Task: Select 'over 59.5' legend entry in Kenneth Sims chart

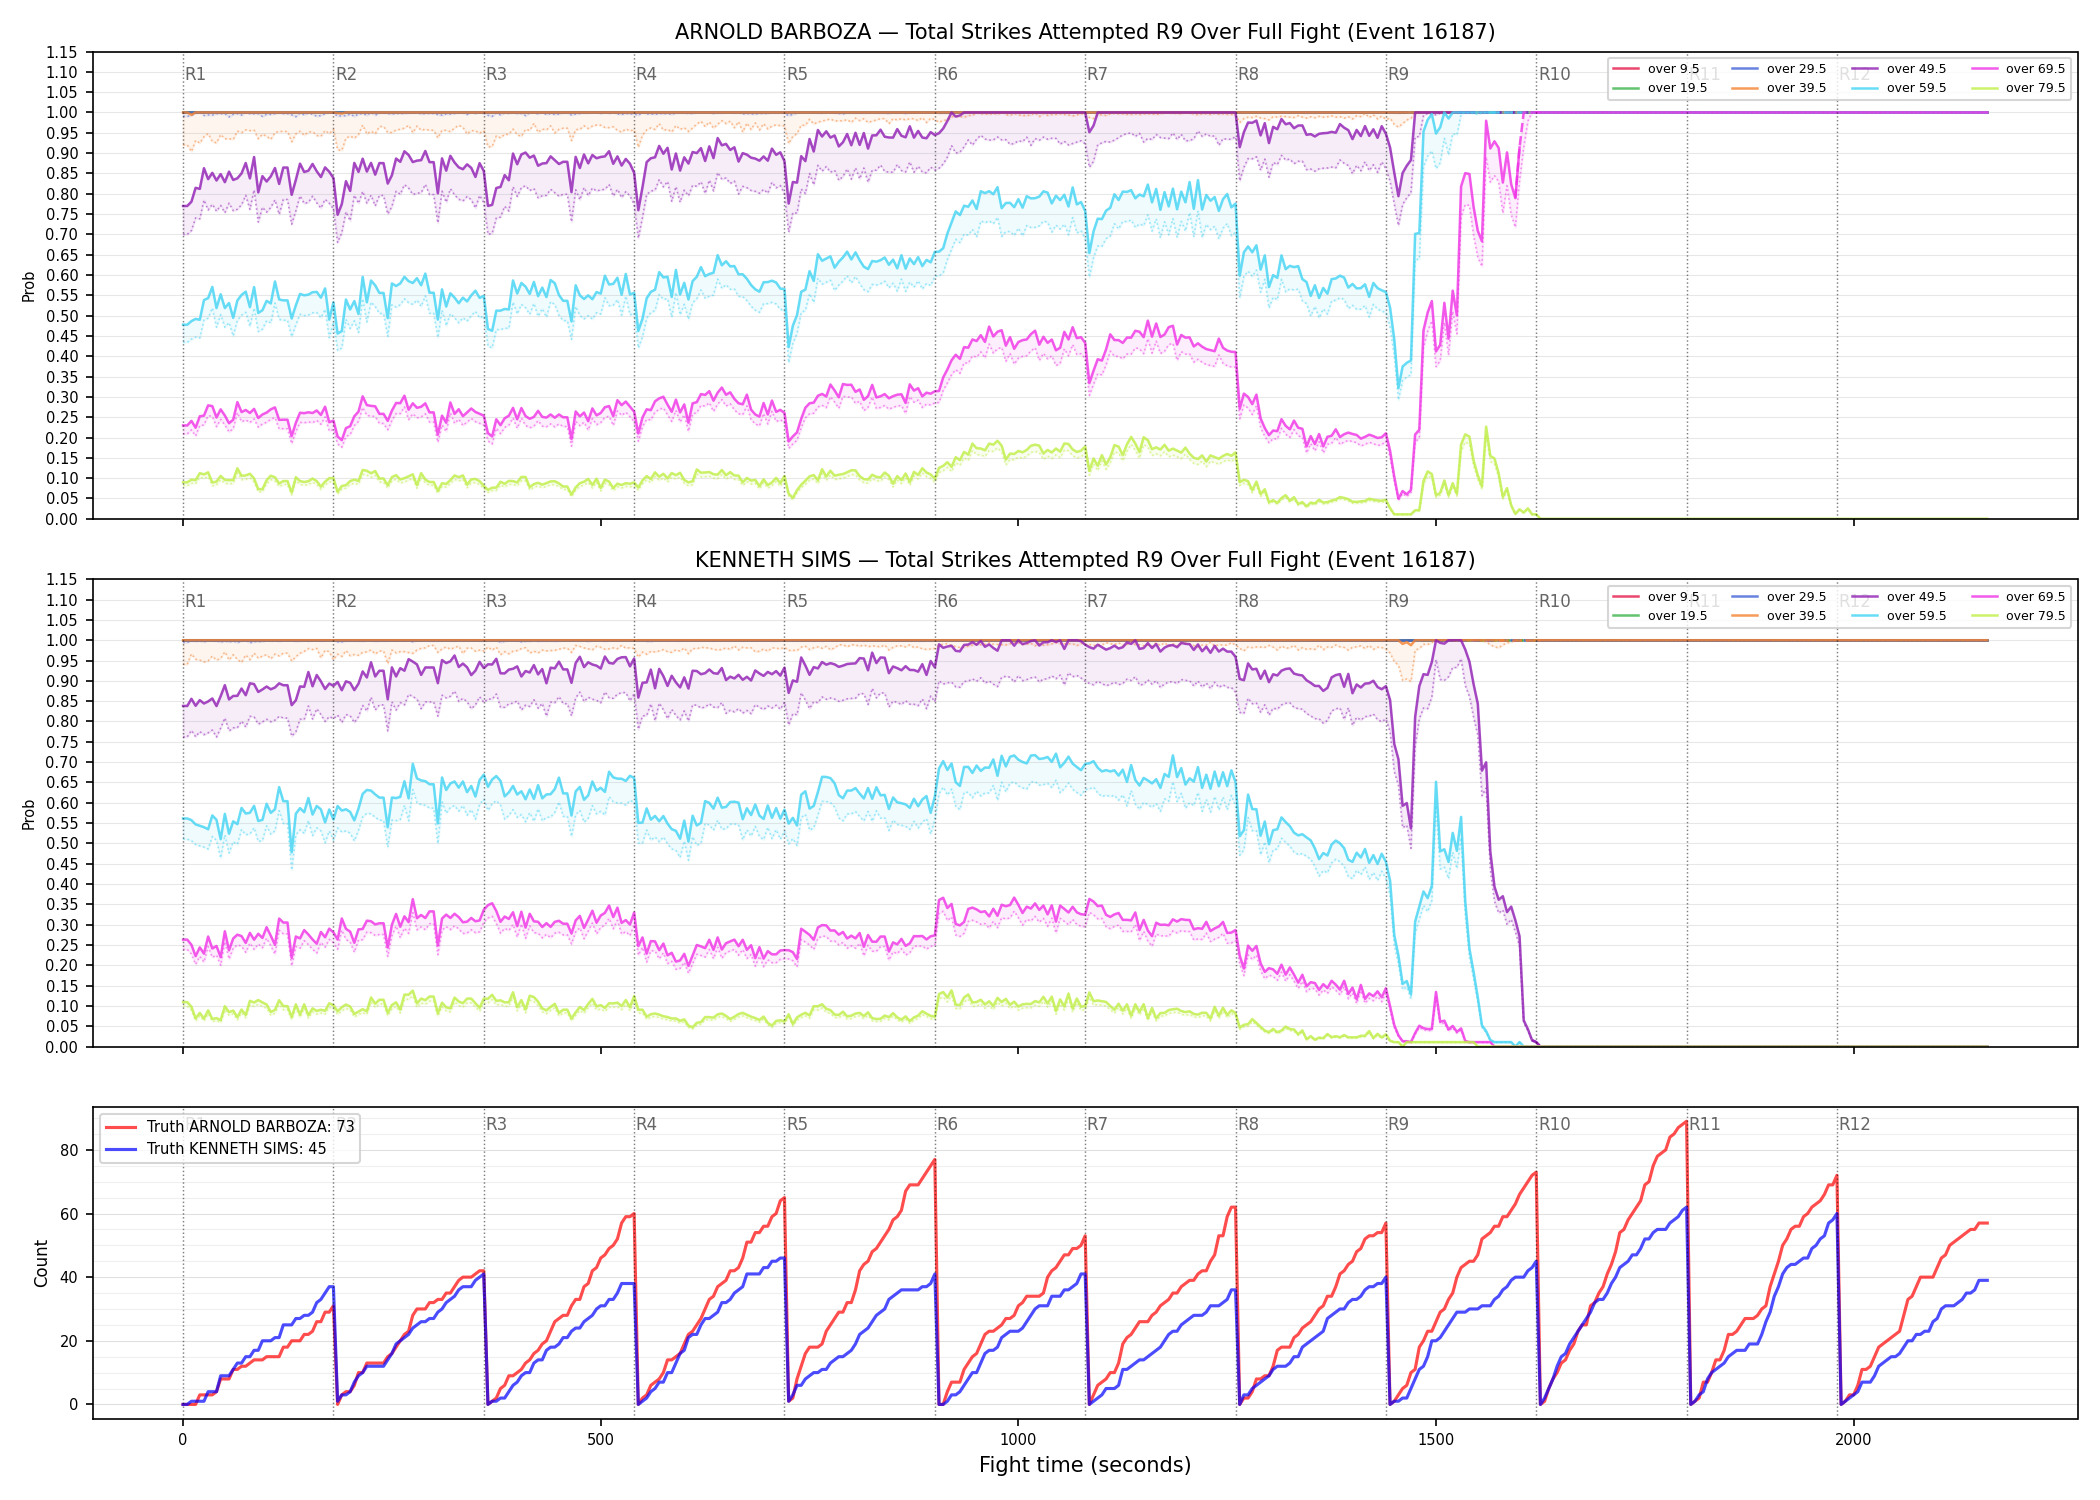Action: click(1899, 616)
